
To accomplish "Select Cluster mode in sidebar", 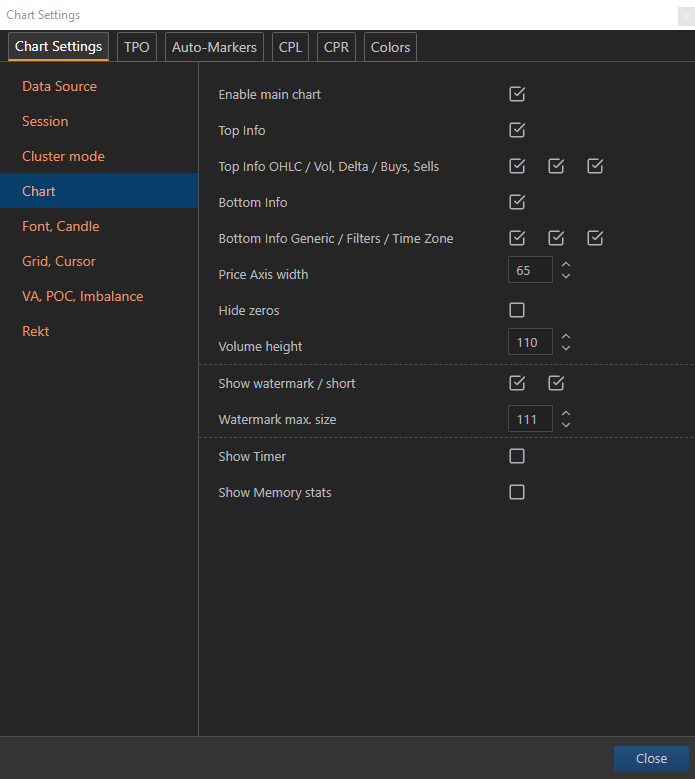I will pos(99,156).
